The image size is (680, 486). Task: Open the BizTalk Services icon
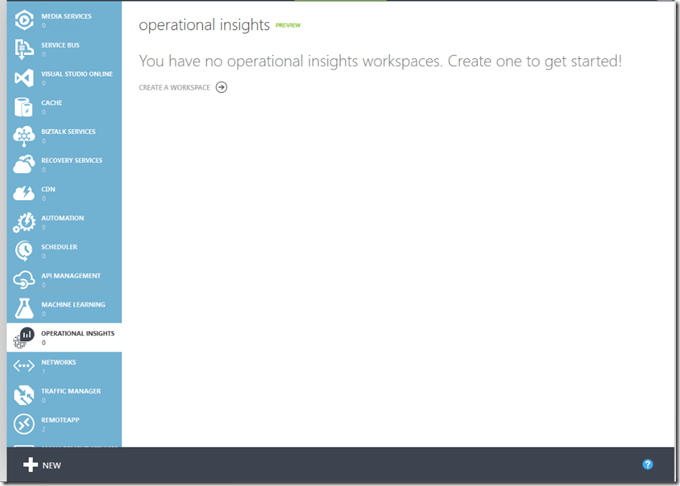(x=24, y=135)
